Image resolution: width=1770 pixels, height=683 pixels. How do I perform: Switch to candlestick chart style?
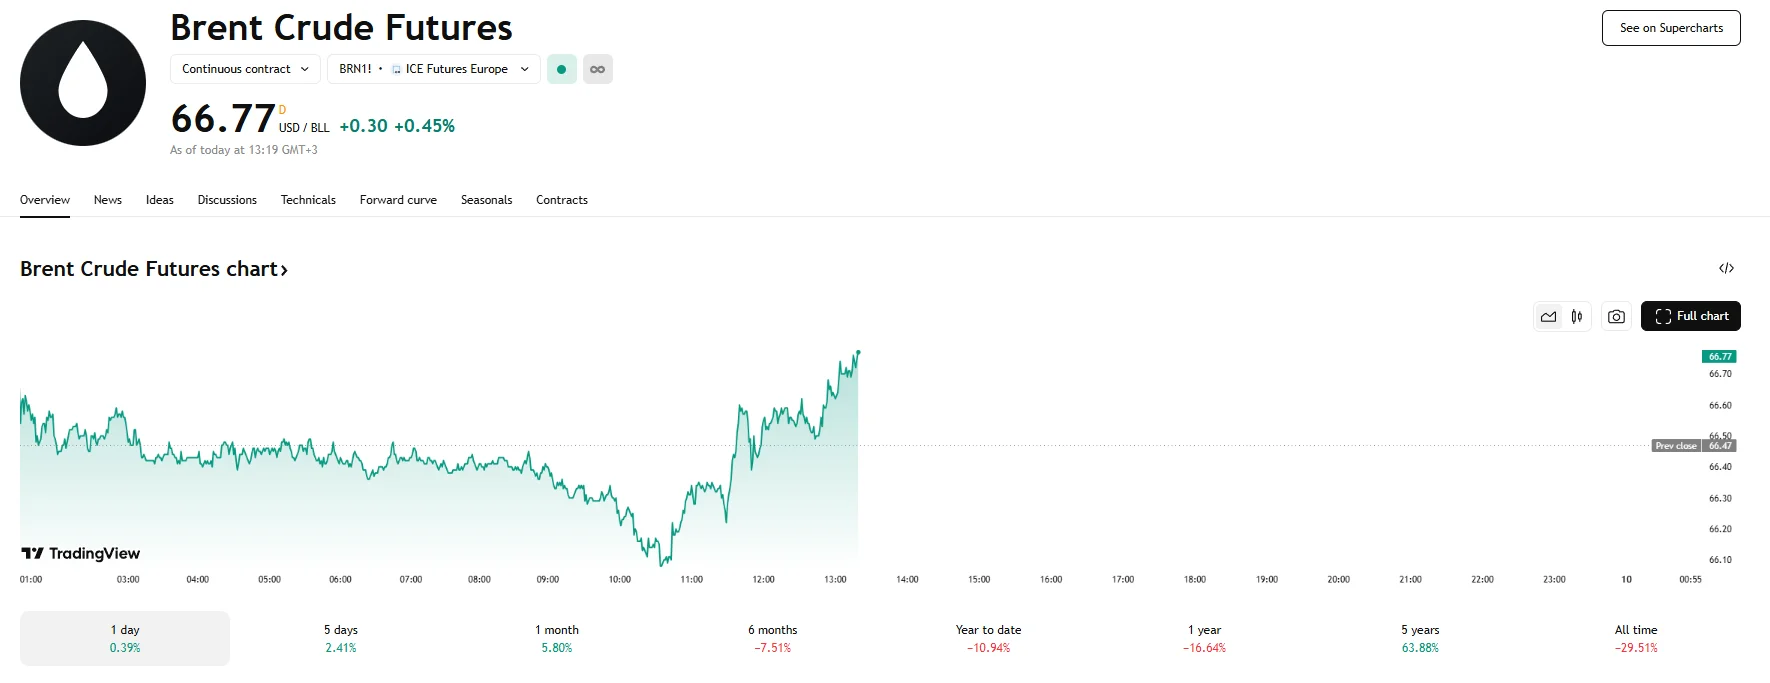click(x=1577, y=317)
